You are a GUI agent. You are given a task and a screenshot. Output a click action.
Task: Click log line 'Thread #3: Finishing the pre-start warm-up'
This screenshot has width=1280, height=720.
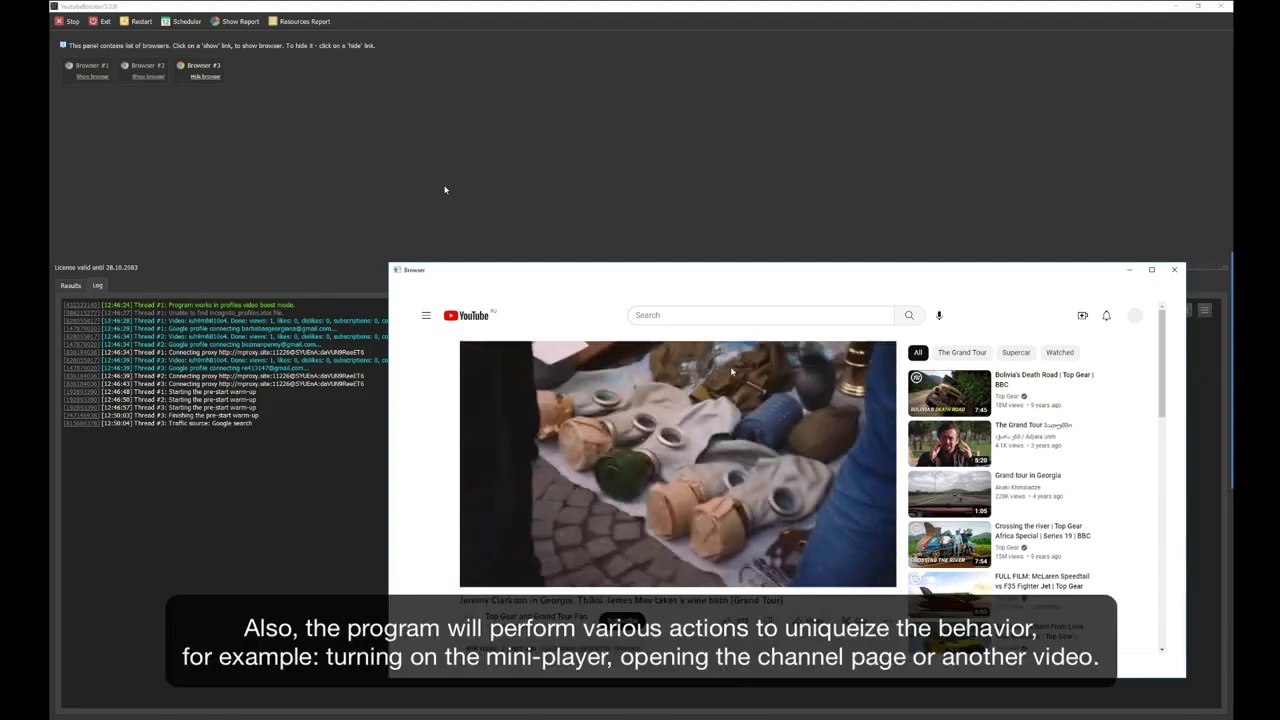click(160, 415)
